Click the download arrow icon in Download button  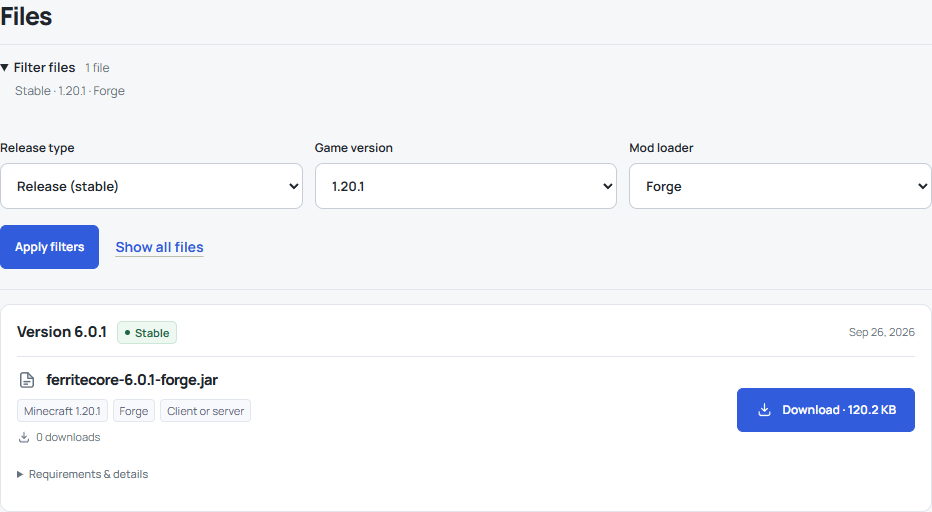(x=764, y=410)
